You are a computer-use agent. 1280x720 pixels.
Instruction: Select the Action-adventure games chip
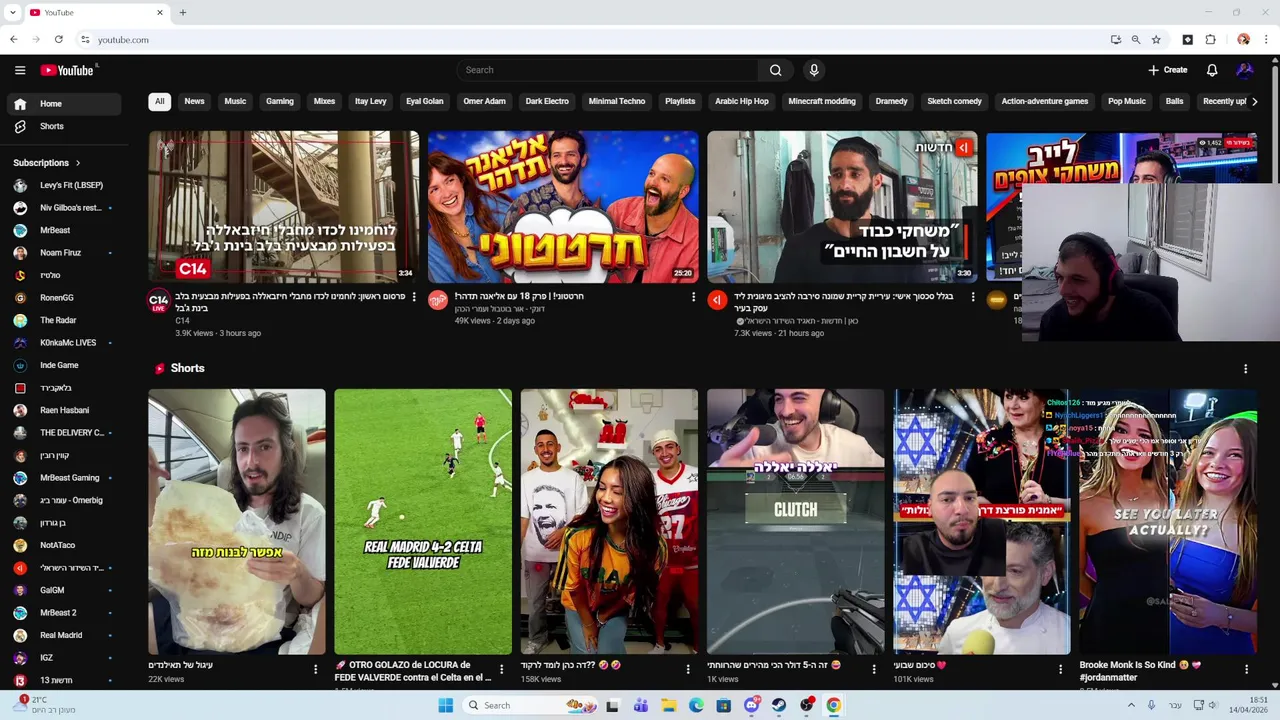click(1045, 101)
